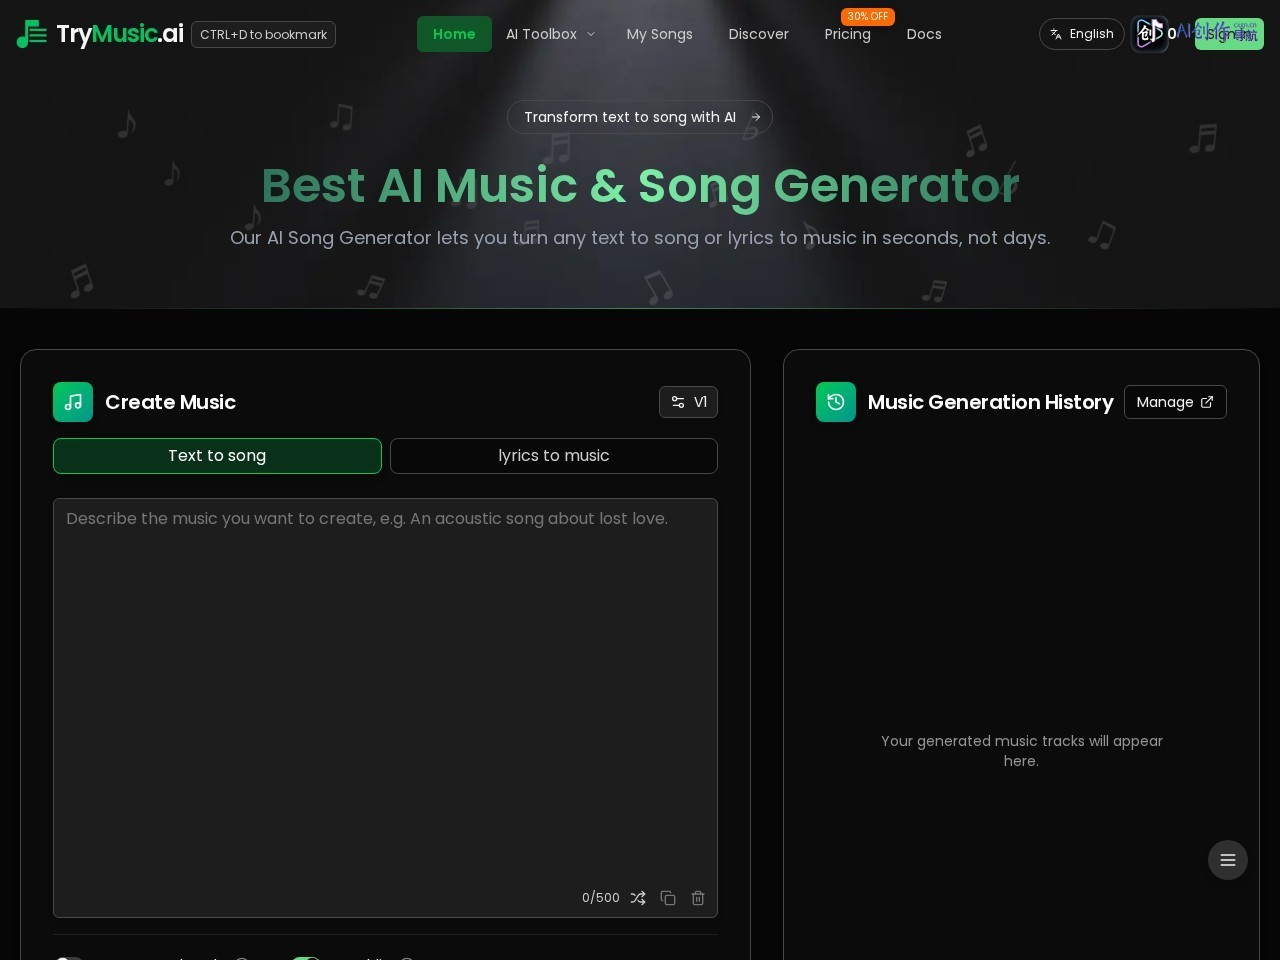Click the 0/500 character counter

(x=601, y=898)
